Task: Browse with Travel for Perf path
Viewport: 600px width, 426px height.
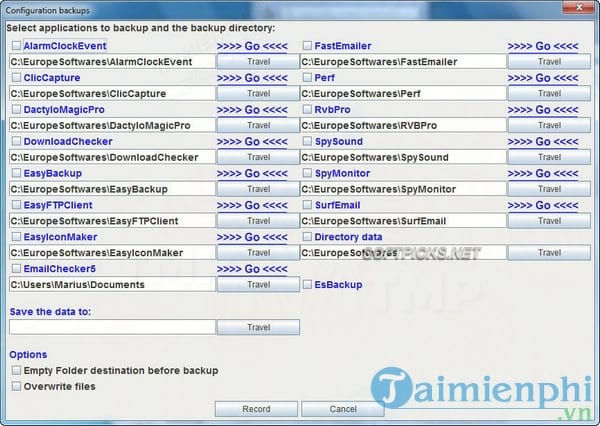Action: point(549,93)
